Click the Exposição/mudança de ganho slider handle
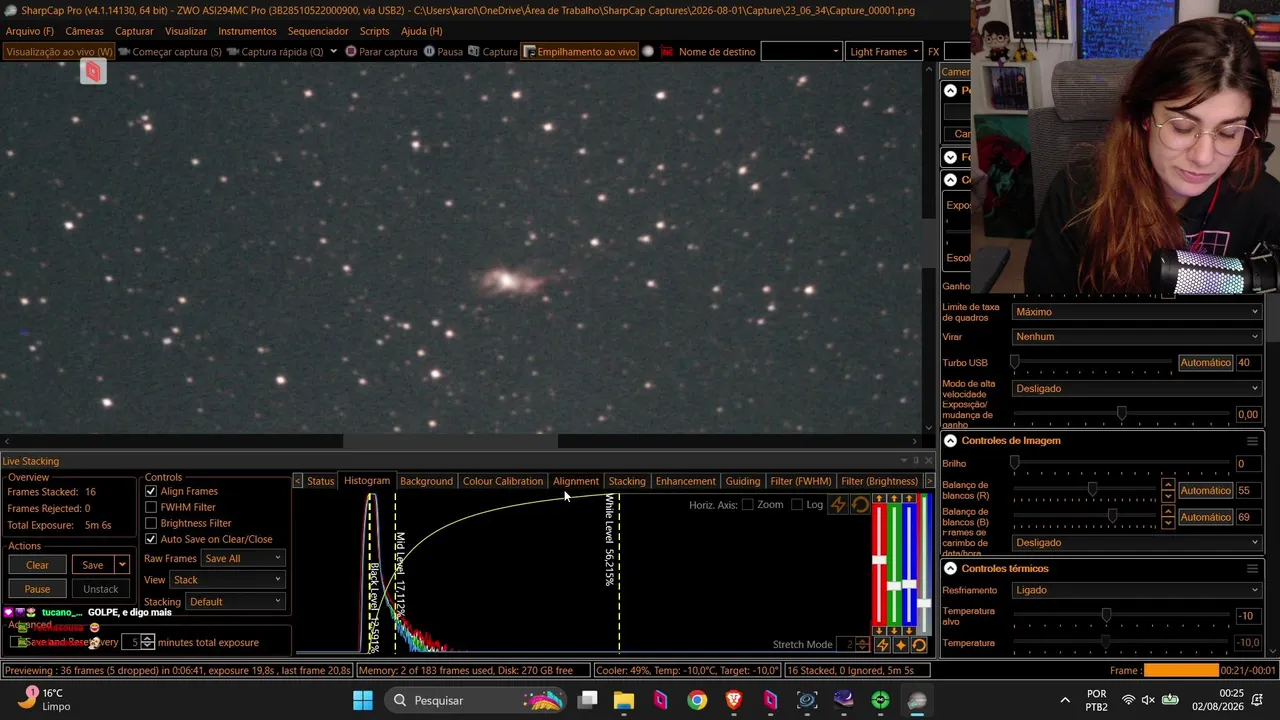This screenshot has height=720, width=1280. [x=1121, y=414]
